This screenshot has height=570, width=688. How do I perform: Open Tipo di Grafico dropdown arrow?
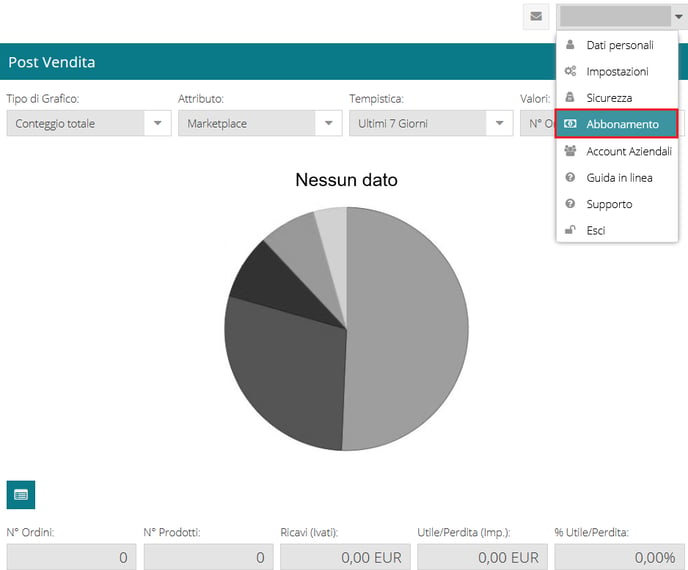158,123
